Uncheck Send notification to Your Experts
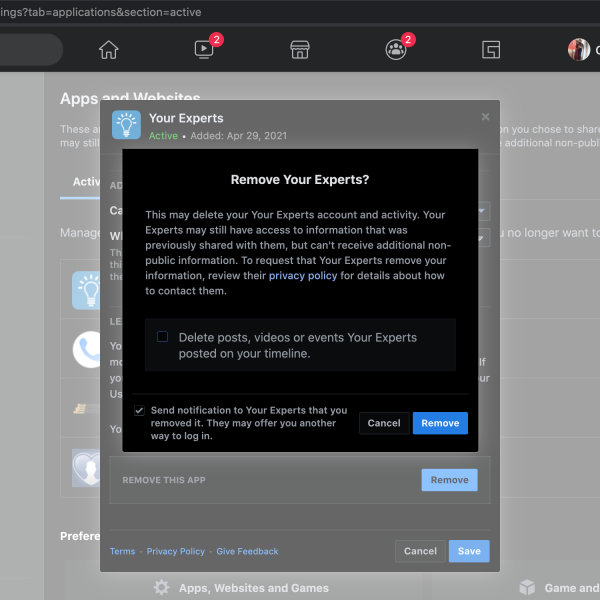Screen dimensions: 600x600 (x=139, y=411)
